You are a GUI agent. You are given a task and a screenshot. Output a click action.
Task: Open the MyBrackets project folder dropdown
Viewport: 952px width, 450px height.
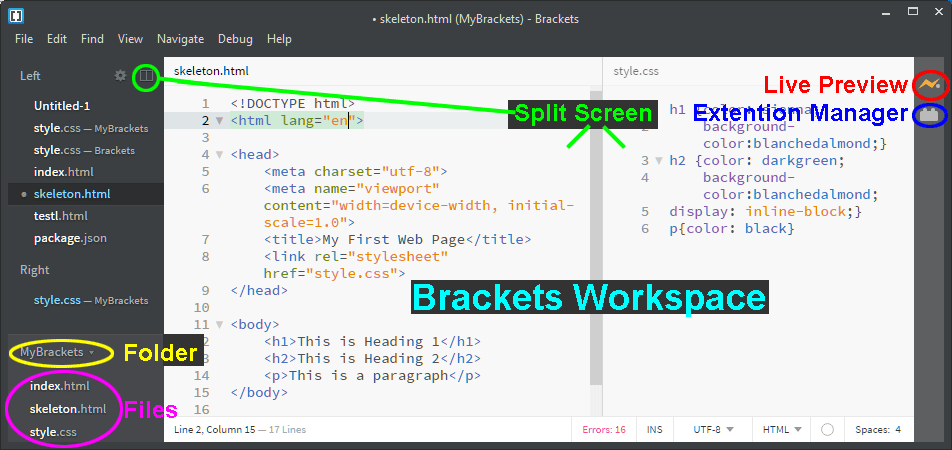58,352
